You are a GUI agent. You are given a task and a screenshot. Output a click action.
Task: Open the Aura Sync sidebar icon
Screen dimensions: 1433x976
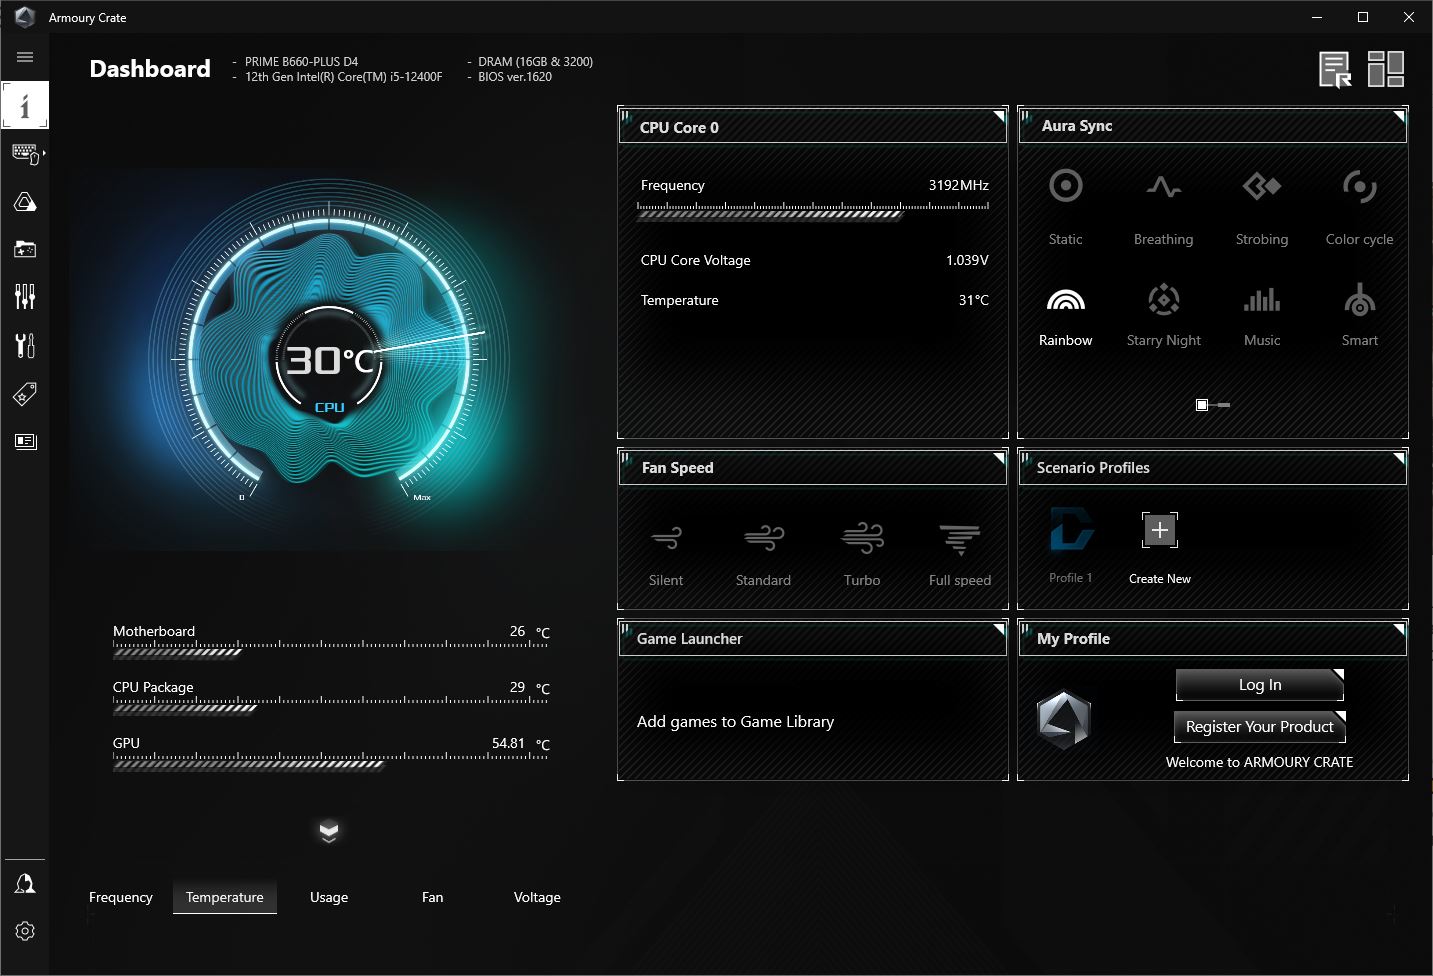tap(25, 202)
